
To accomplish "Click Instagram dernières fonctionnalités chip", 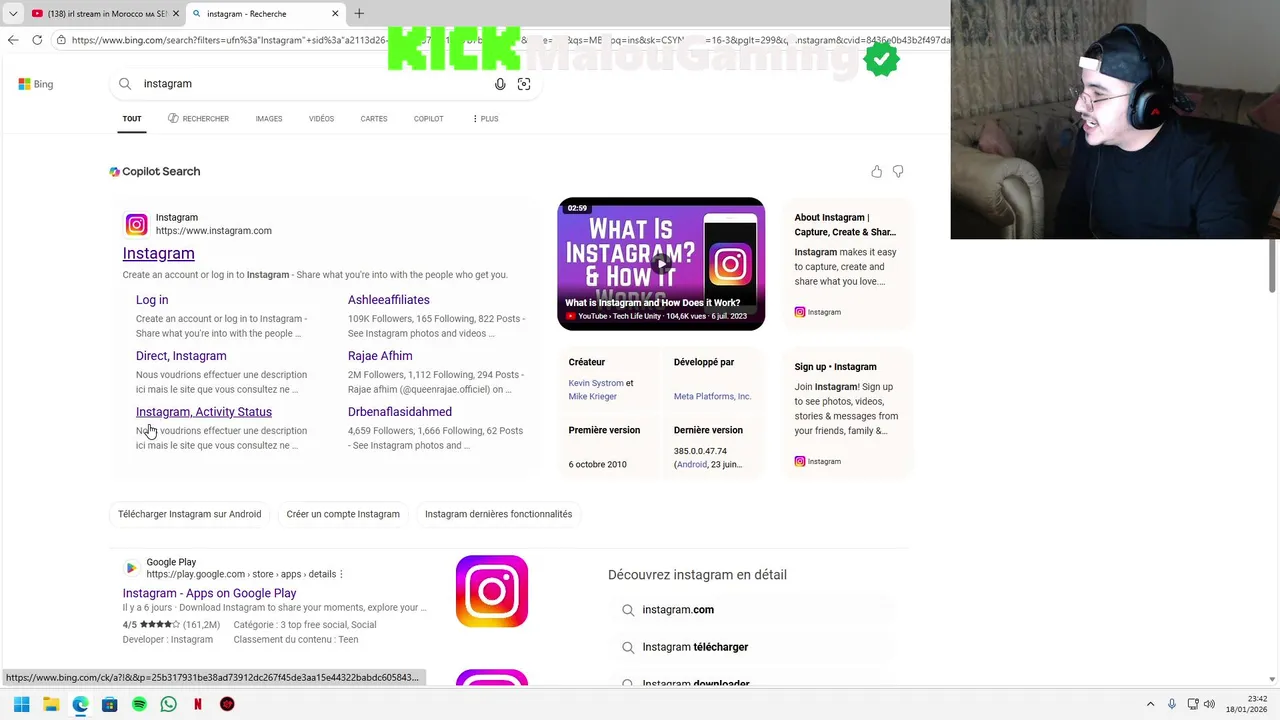I will (498, 514).
